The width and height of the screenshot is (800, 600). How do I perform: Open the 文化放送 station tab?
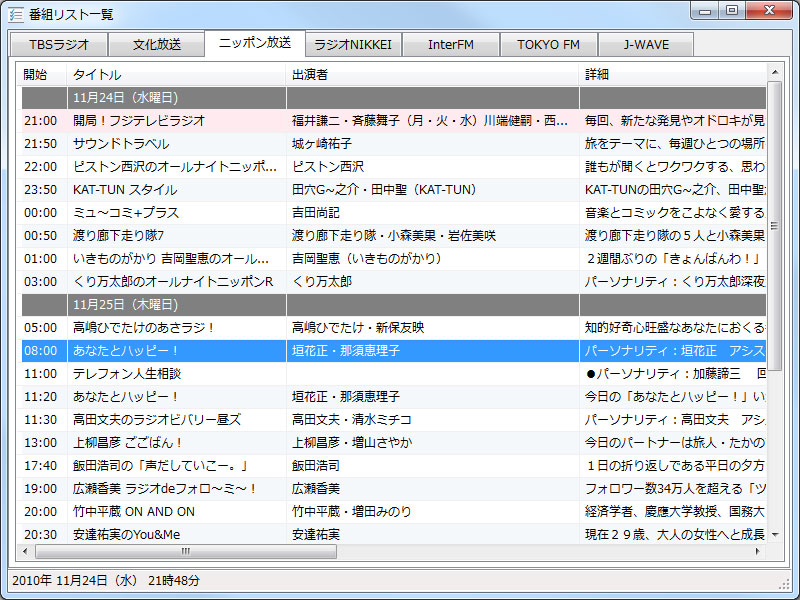159,44
